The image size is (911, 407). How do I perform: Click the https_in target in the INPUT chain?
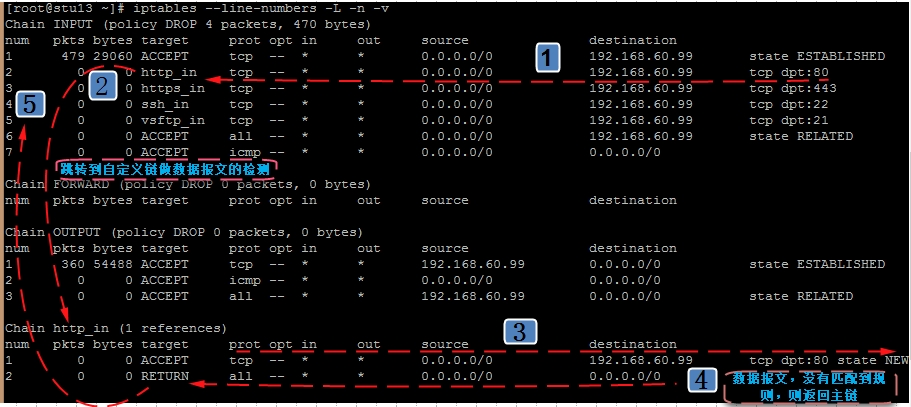click(x=172, y=88)
